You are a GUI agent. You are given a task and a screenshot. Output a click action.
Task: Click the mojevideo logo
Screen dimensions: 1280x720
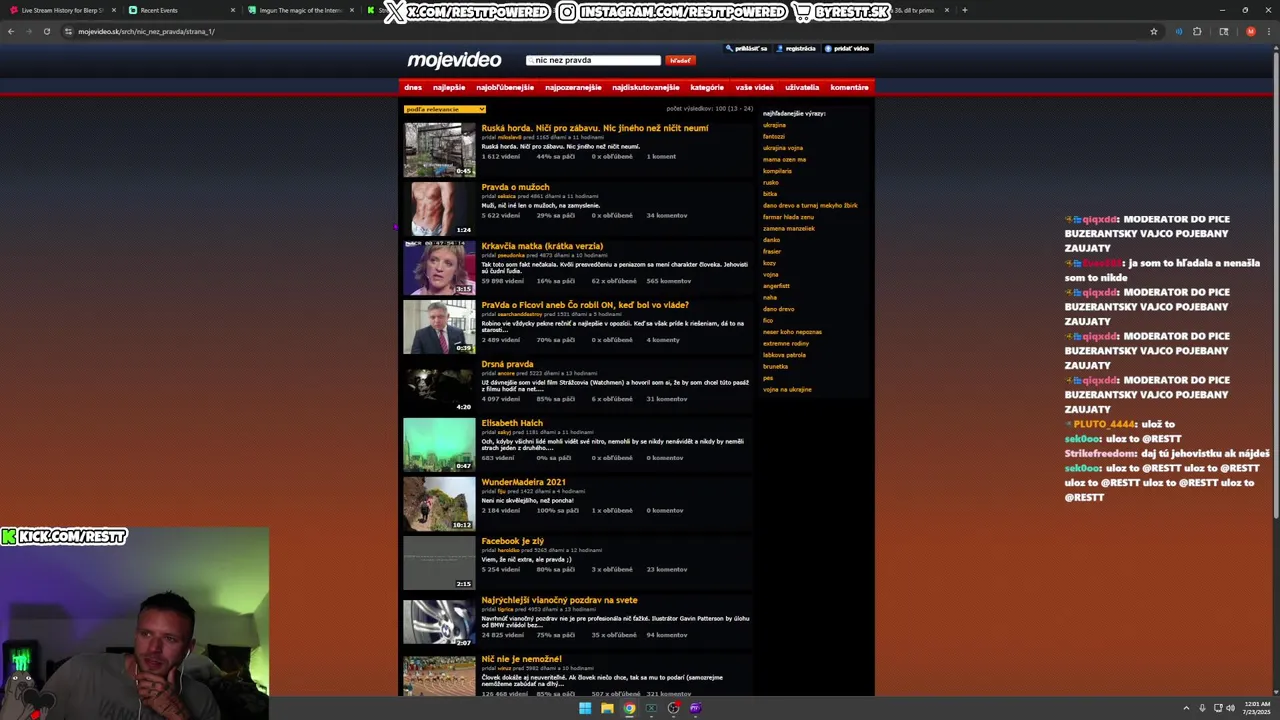454,60
